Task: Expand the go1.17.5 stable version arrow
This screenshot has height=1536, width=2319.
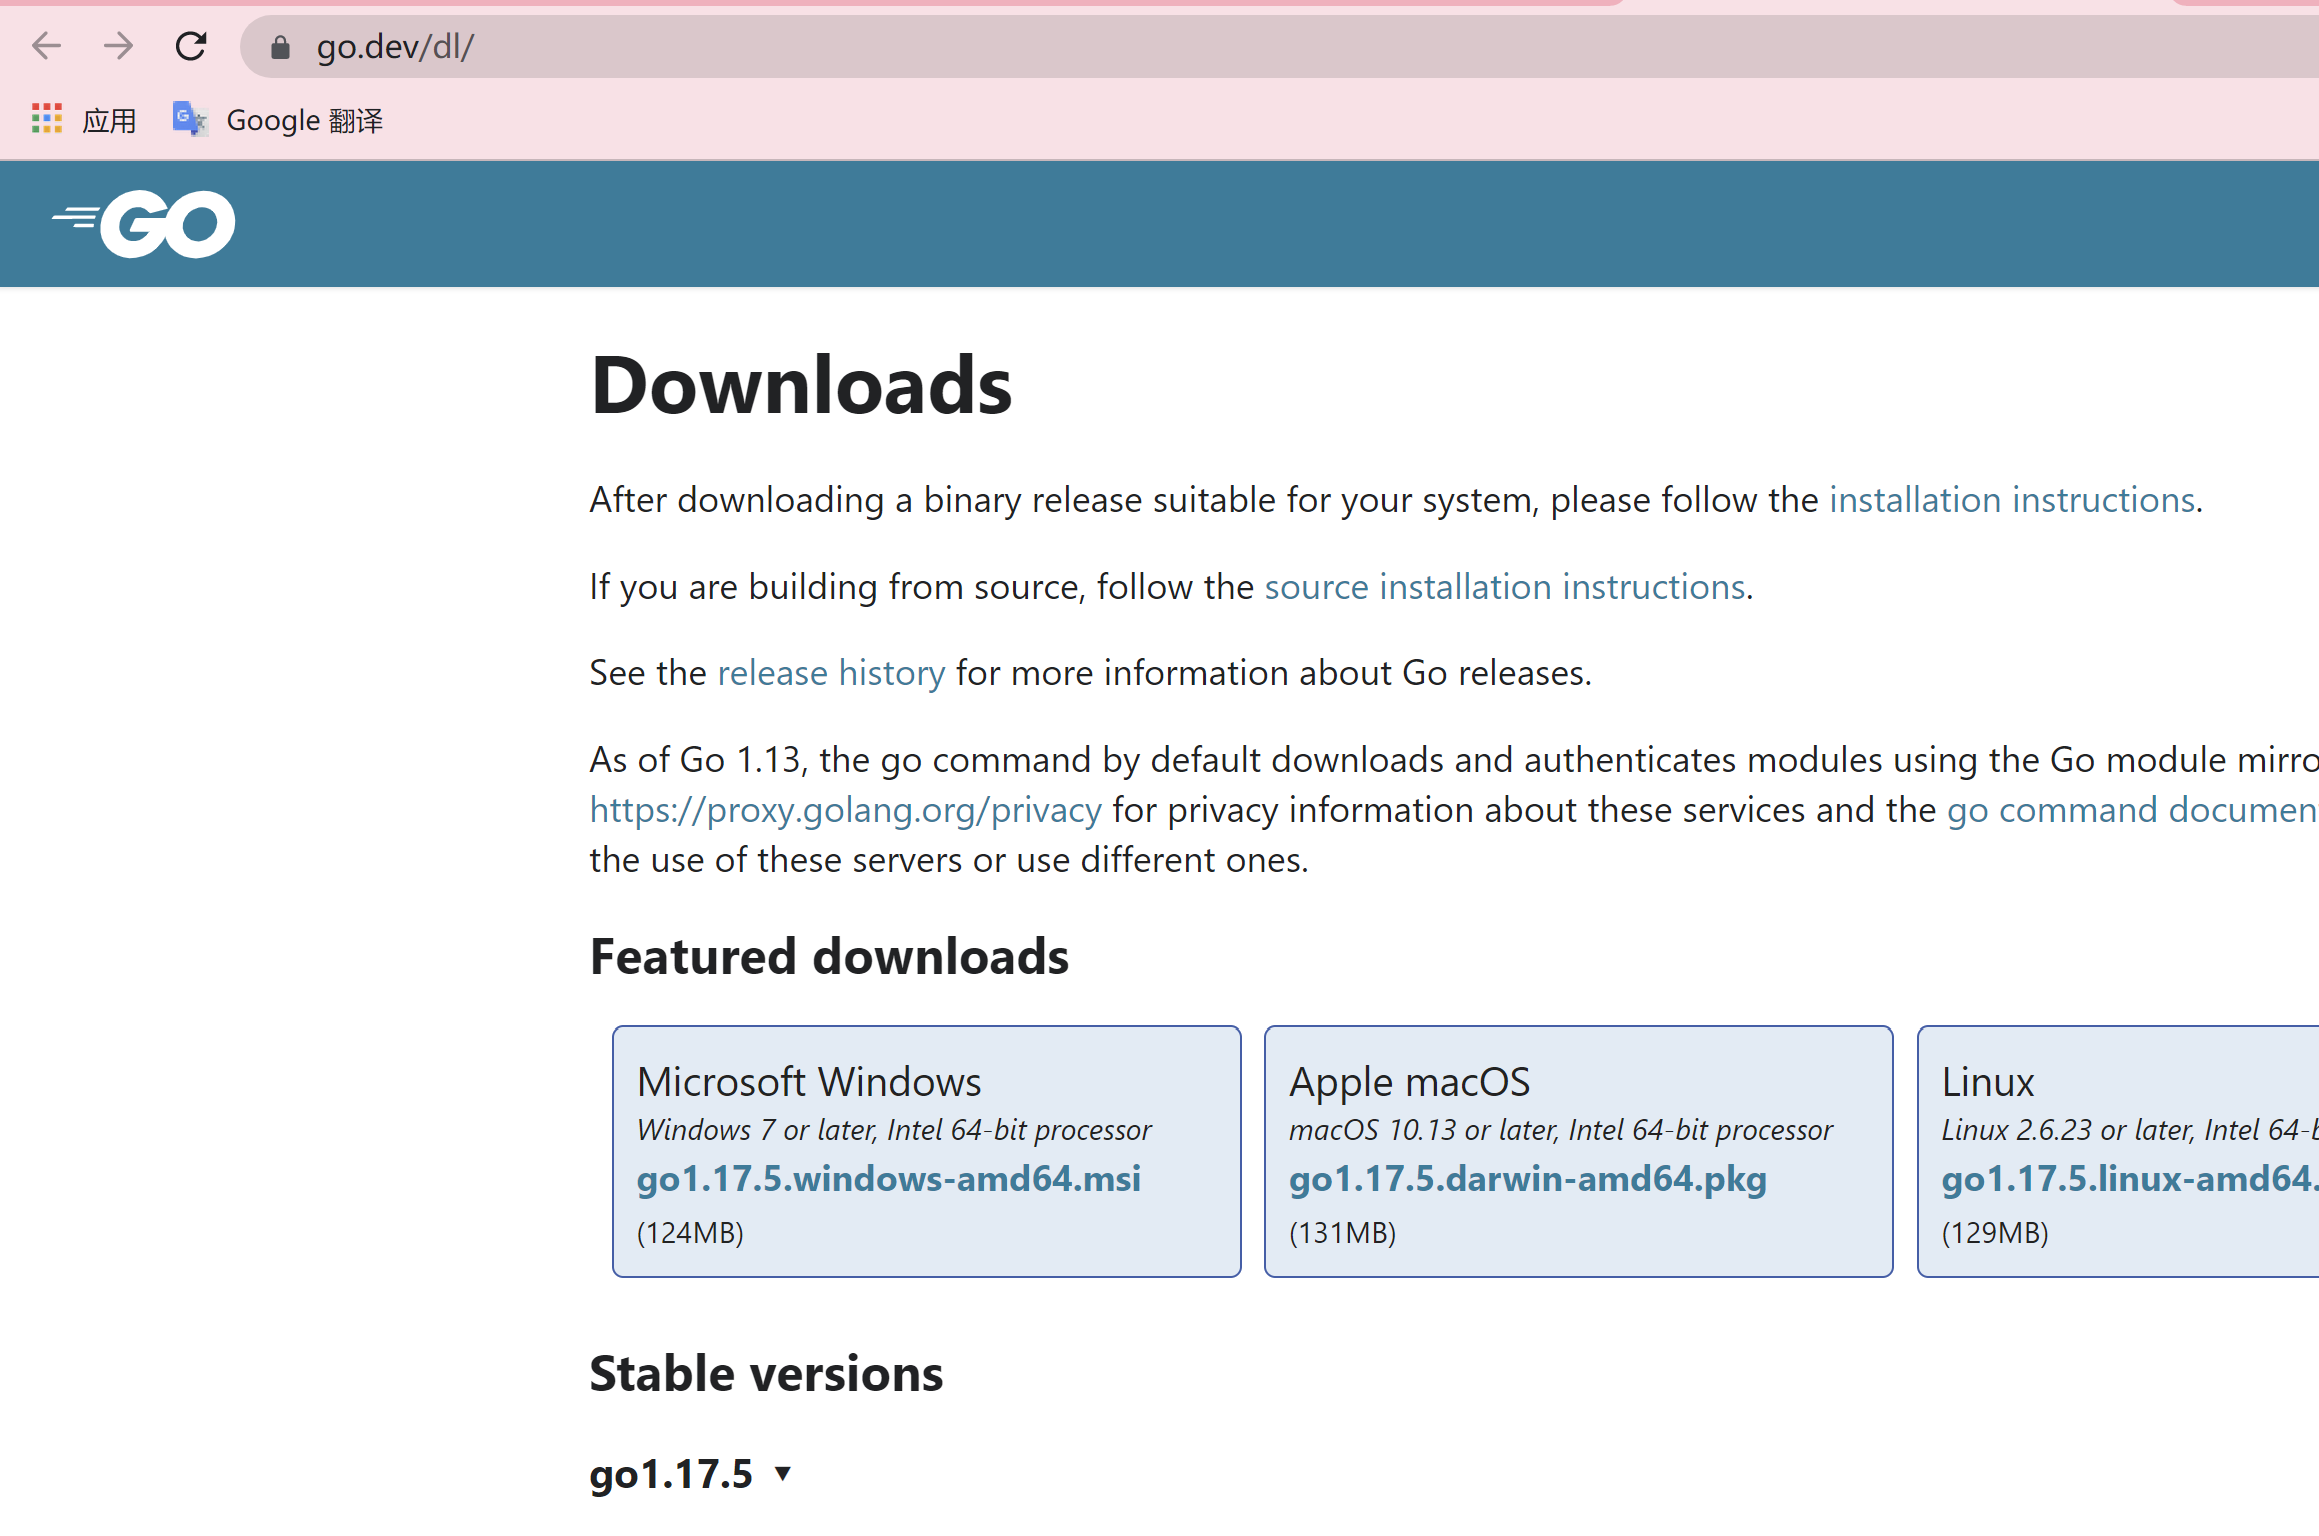Action: pyautogui.click(x=783, y=1473)
